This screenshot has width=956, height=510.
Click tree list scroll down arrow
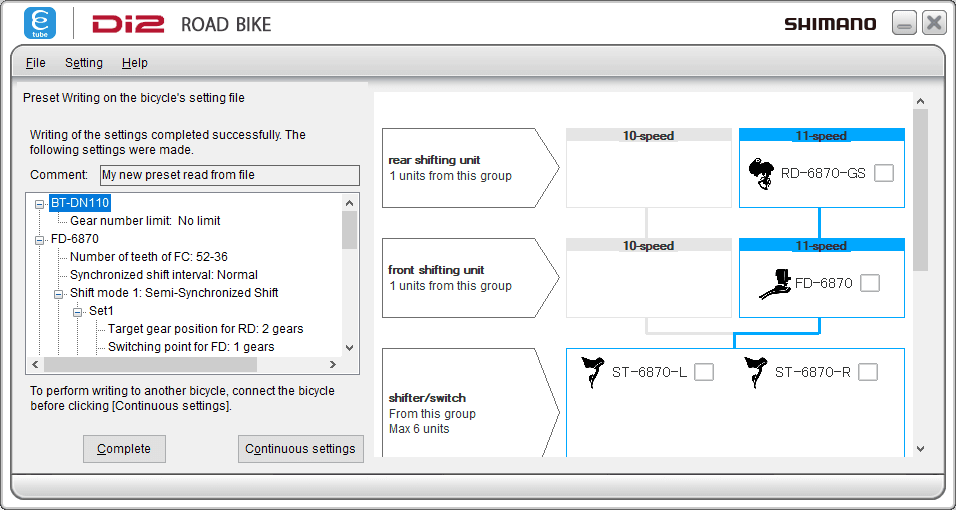point(349,348)
